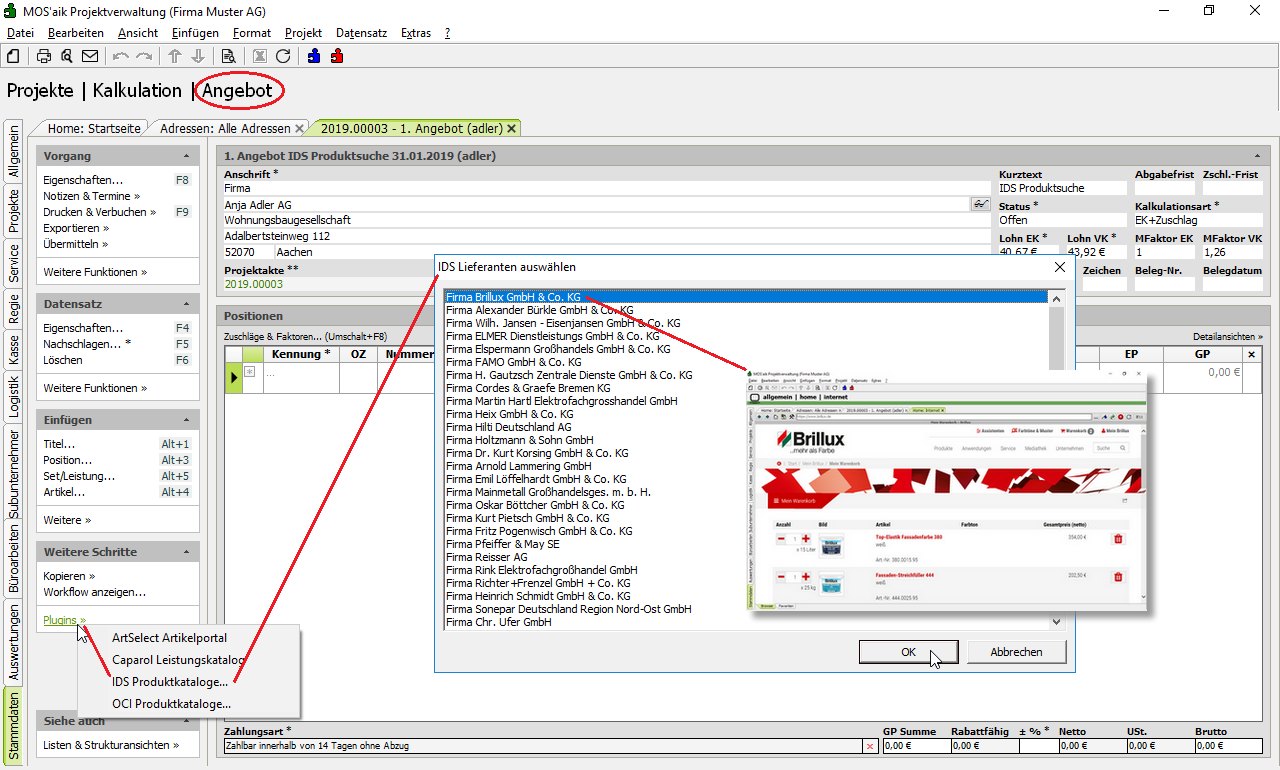The width and height of the screenshot is (1280, 770).
Task: Click Listen & Strukturansichten link
Action: [x=111, y=745]
